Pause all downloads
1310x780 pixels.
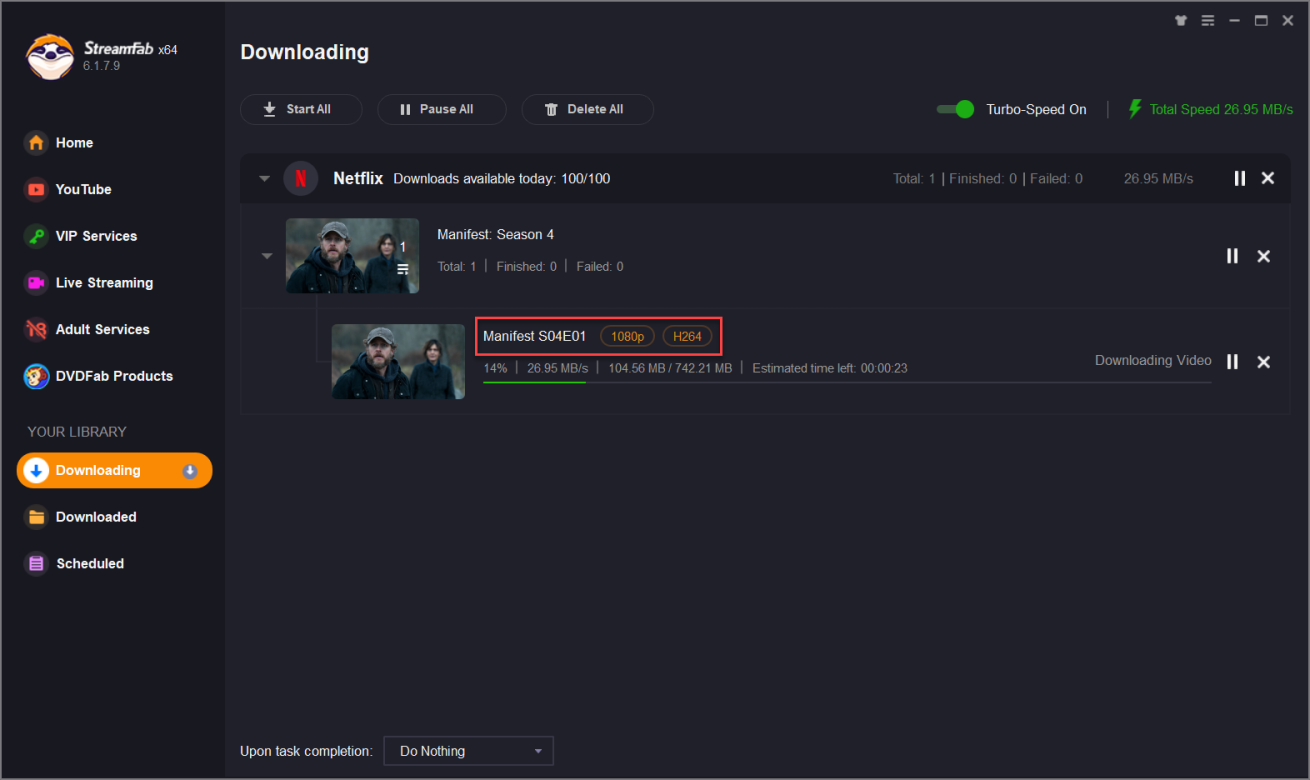pos(442,110)
